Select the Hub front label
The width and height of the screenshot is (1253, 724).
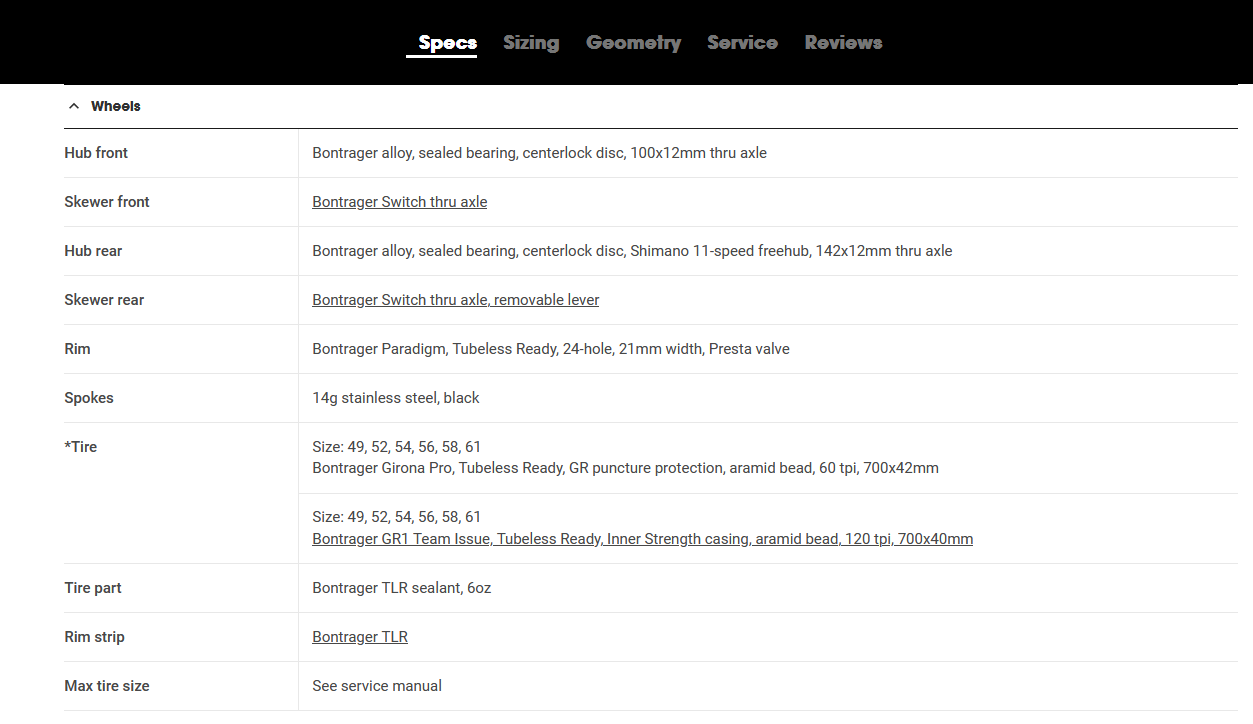click(96, 153)
